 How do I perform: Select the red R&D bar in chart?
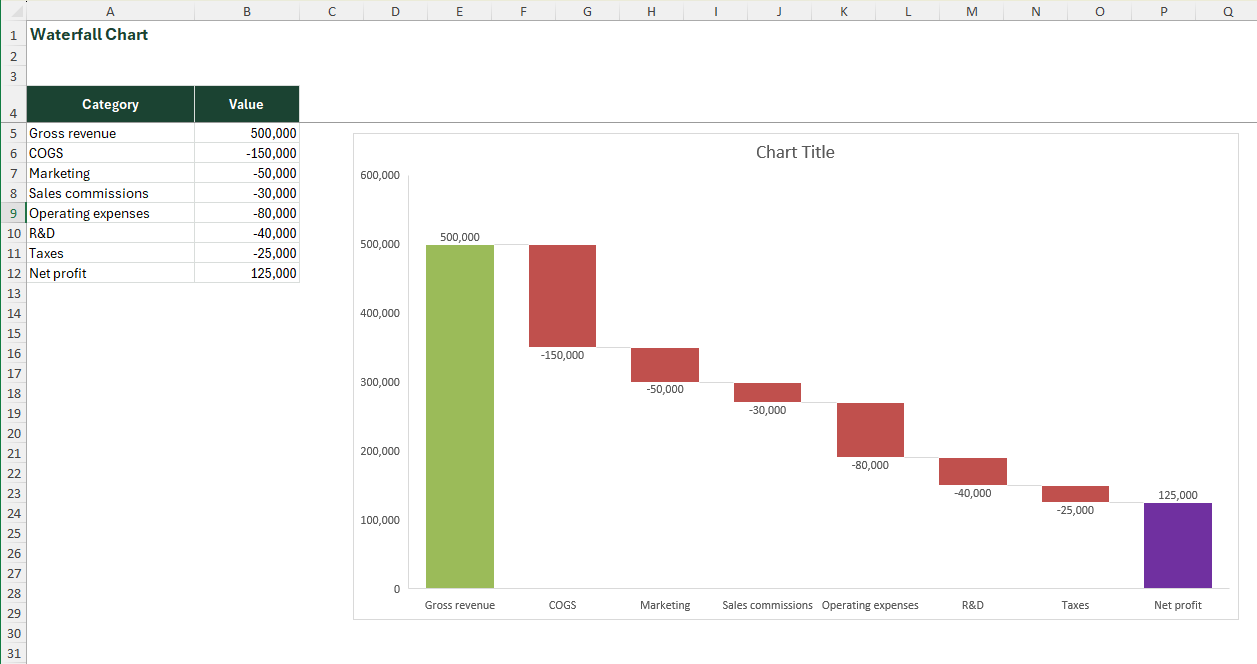[x=973, y=471]
